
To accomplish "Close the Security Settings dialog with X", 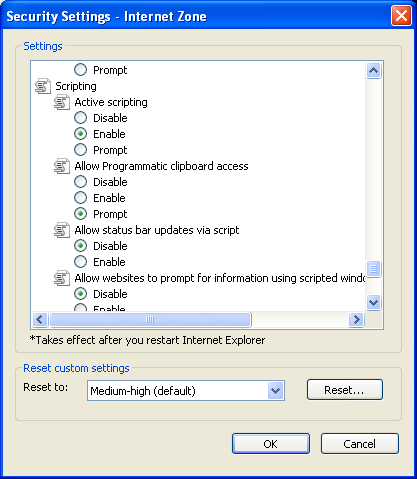I will pos(401,16).
